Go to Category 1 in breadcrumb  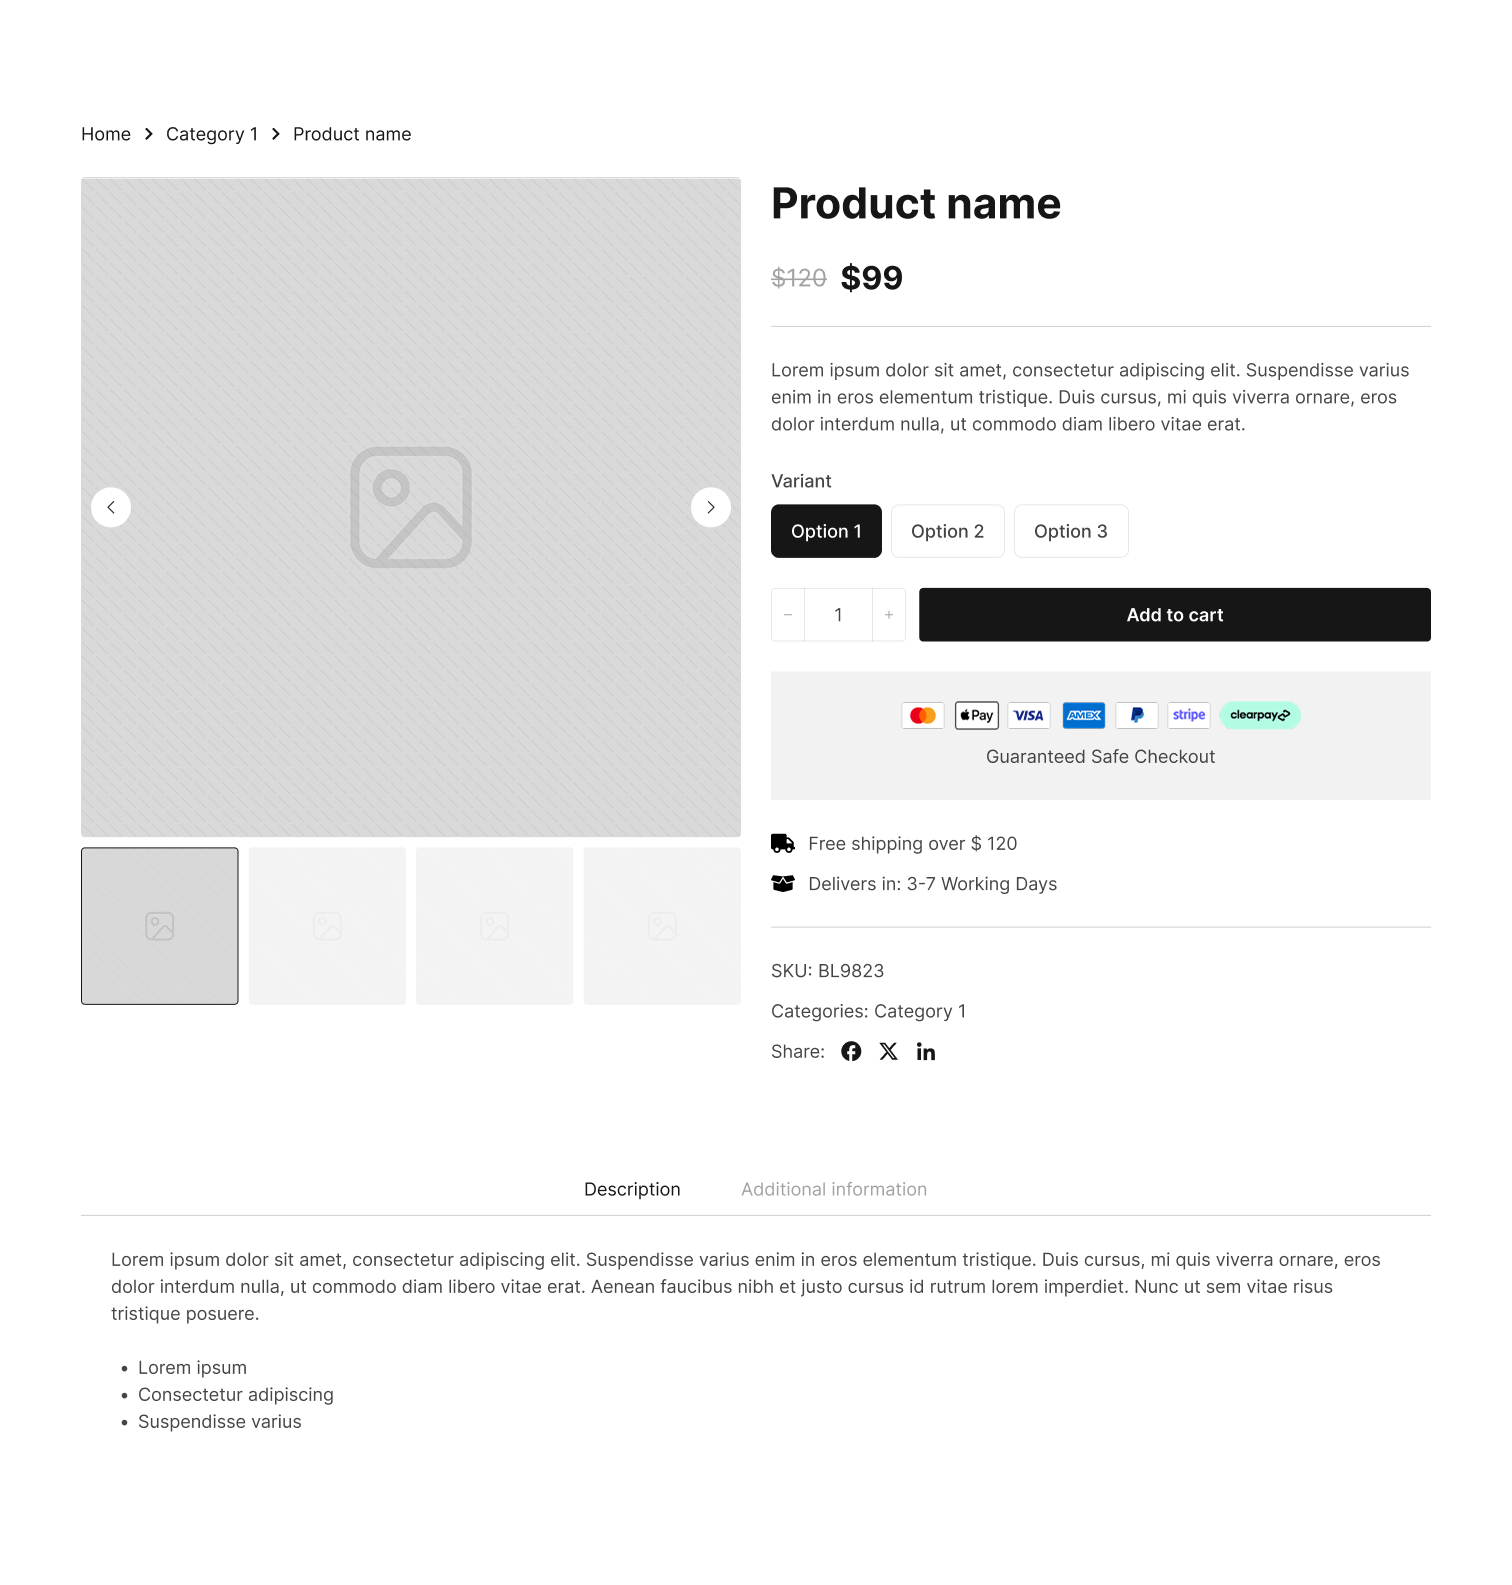click(x=212, y=134)
